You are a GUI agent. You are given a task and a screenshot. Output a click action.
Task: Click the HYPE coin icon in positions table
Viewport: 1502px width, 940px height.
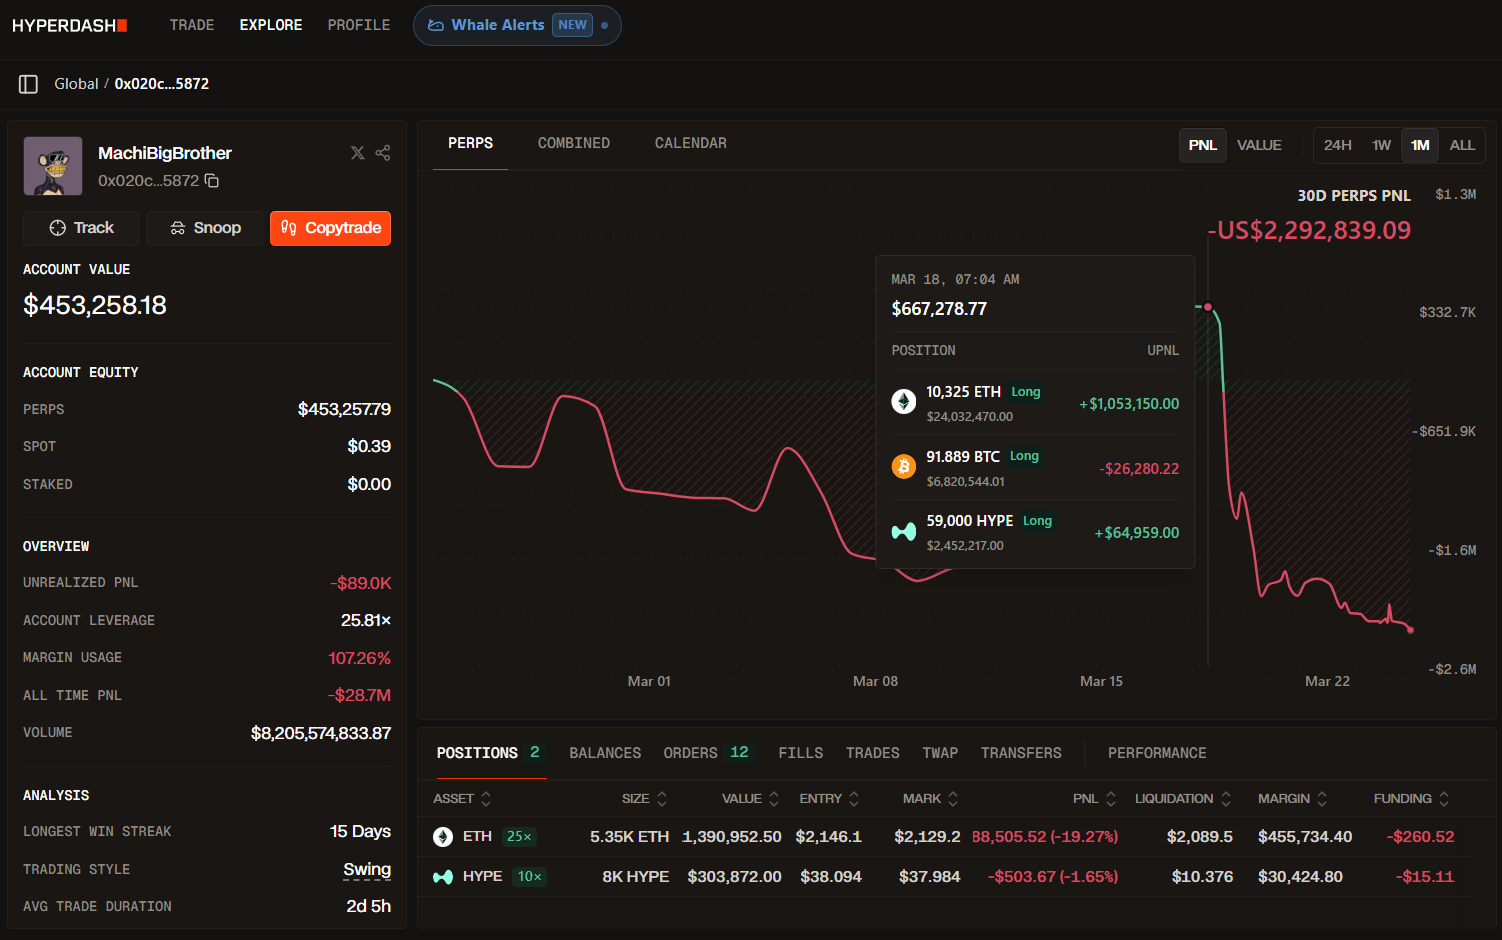pos(443,877)
